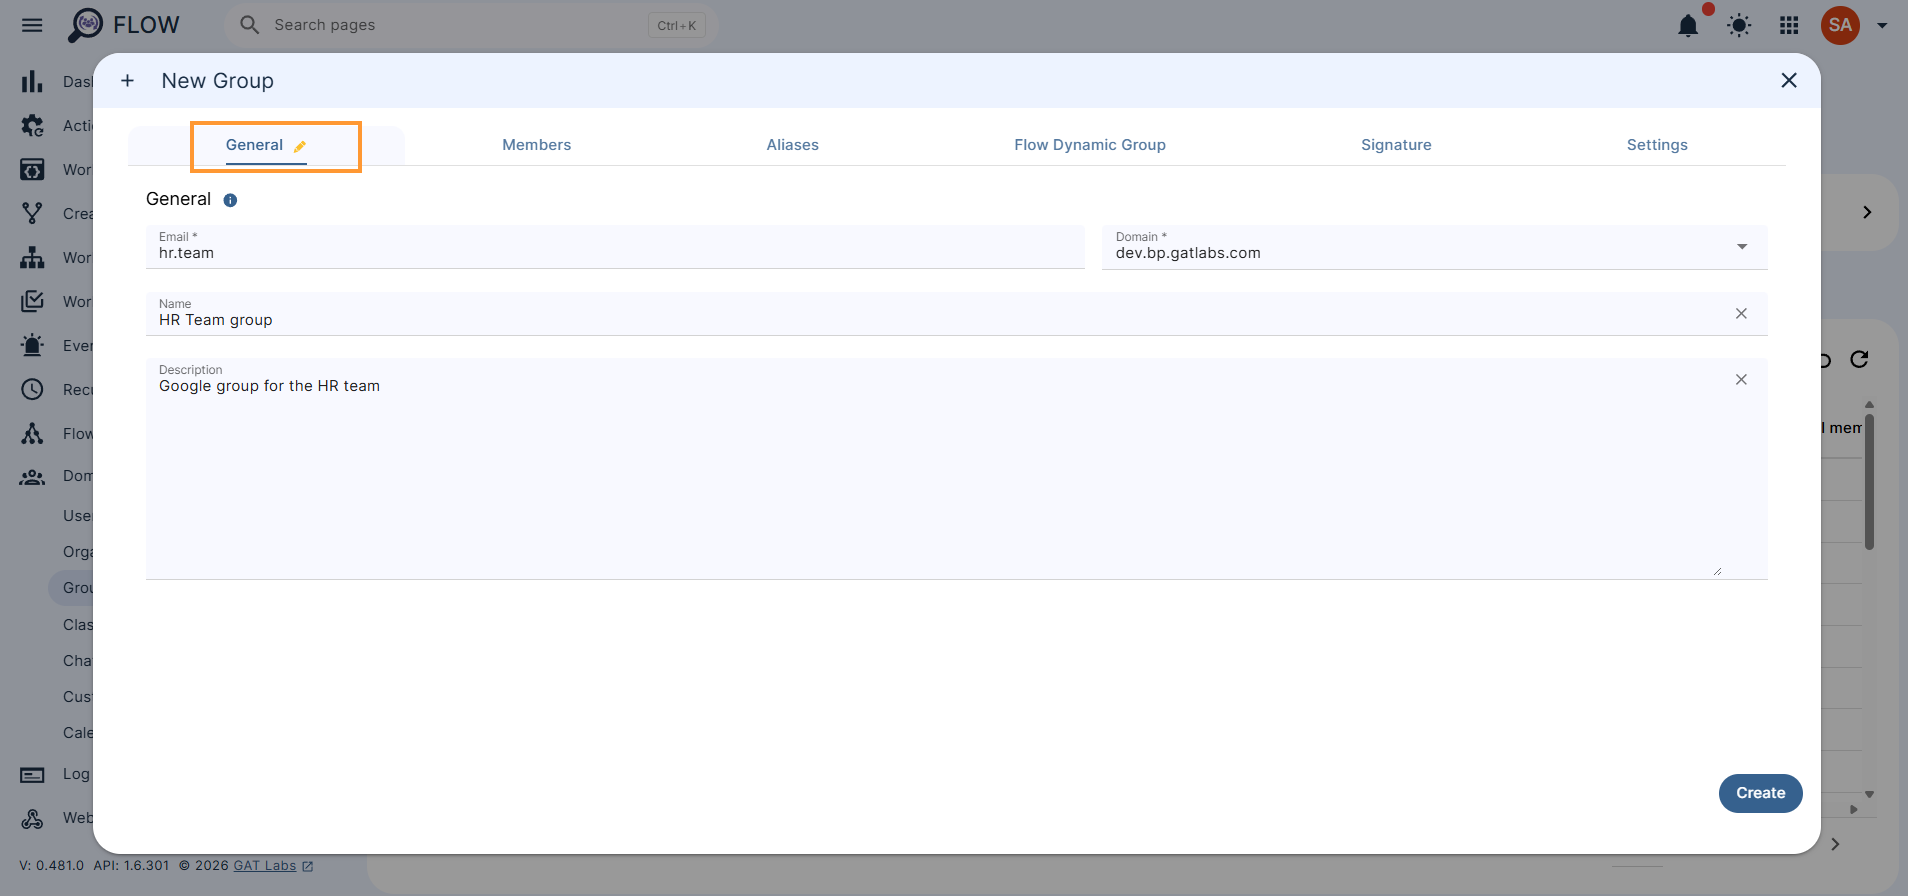Click the search magnifier icon
This screenshot has height=896, width=1908.
pyautogui.click(x=250, y=25)
